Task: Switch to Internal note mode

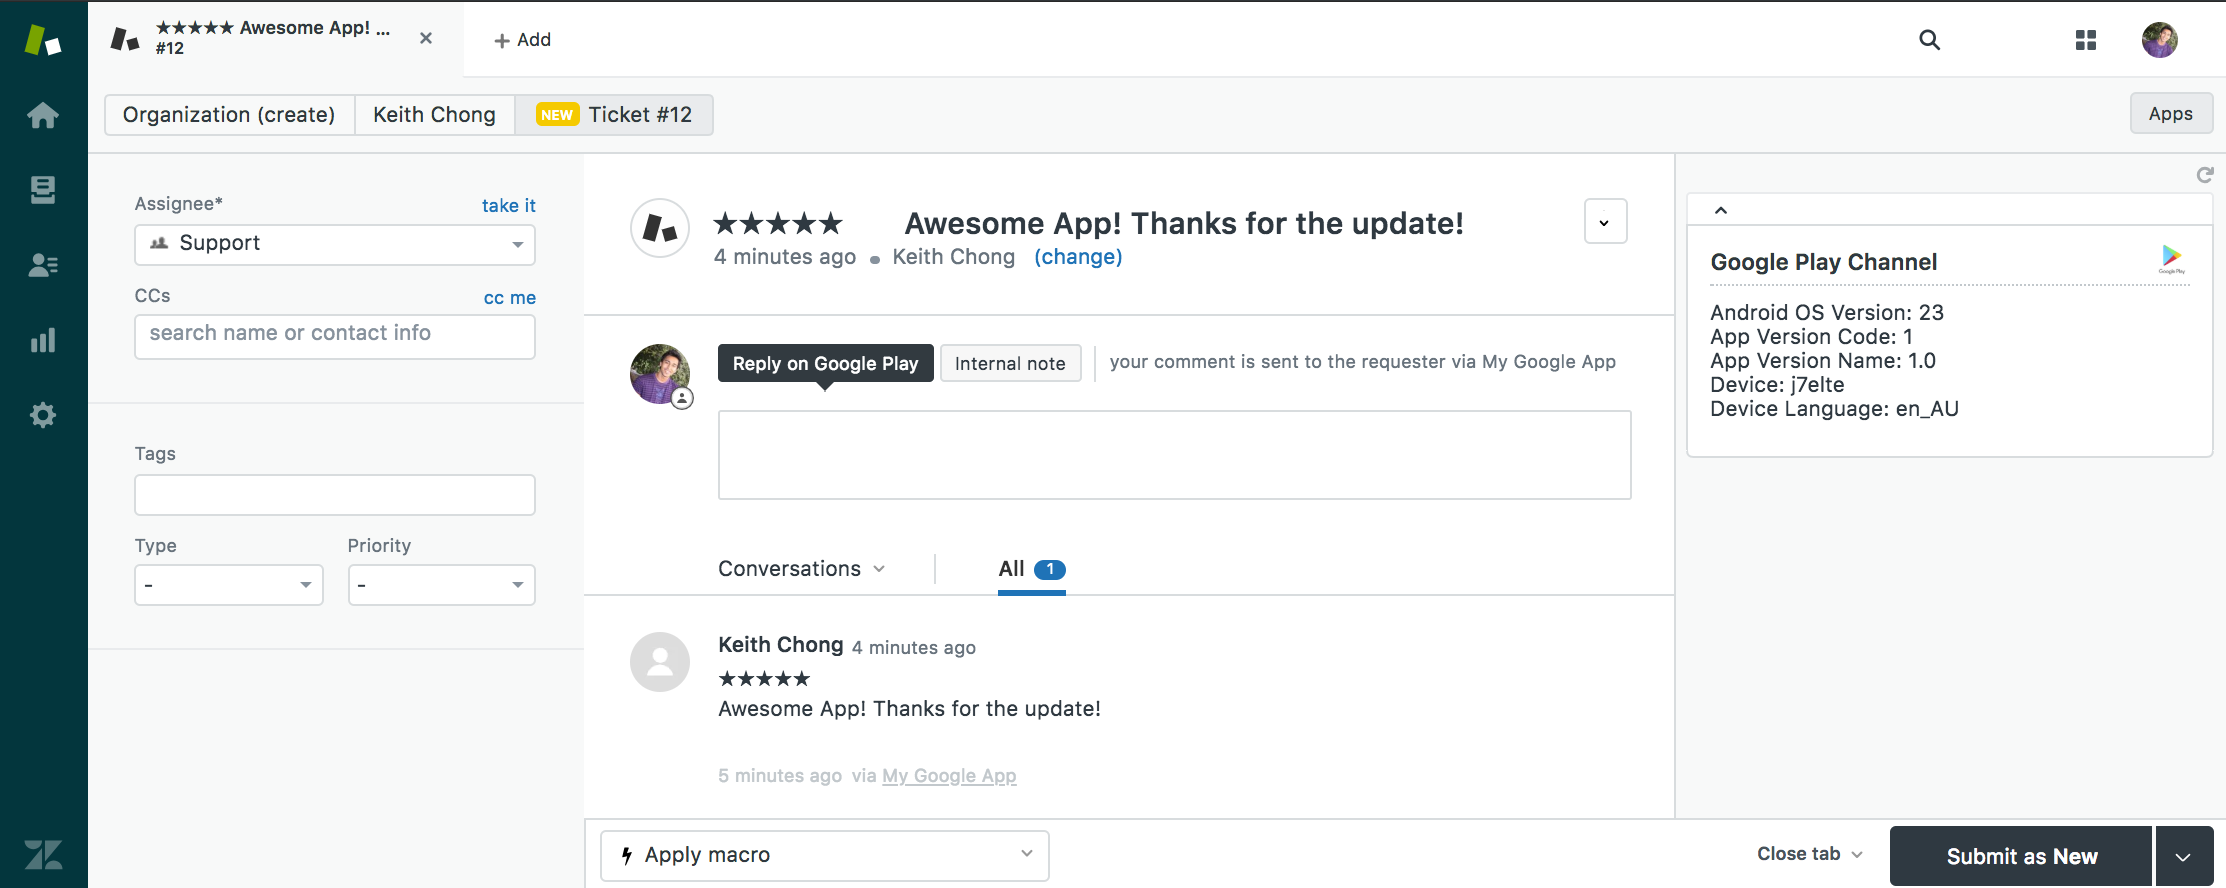Action: pyautogui.click(x=1010, y=363)
